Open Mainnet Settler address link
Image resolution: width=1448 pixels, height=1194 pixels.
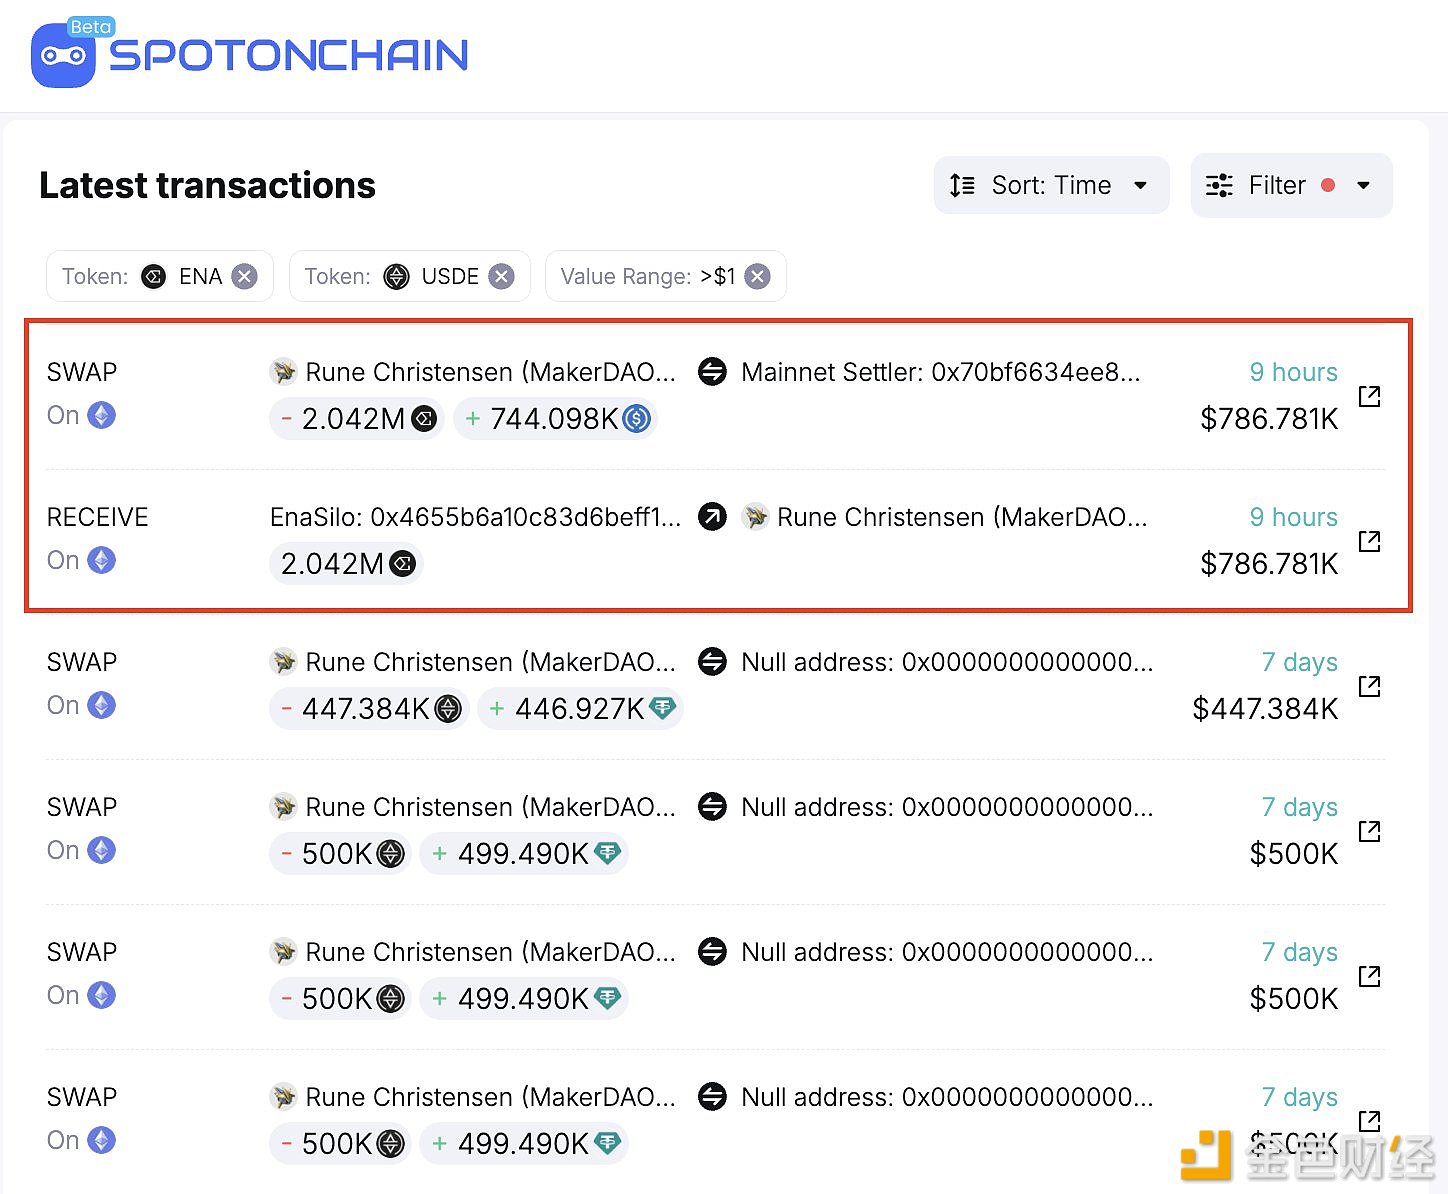coord(940,372)
